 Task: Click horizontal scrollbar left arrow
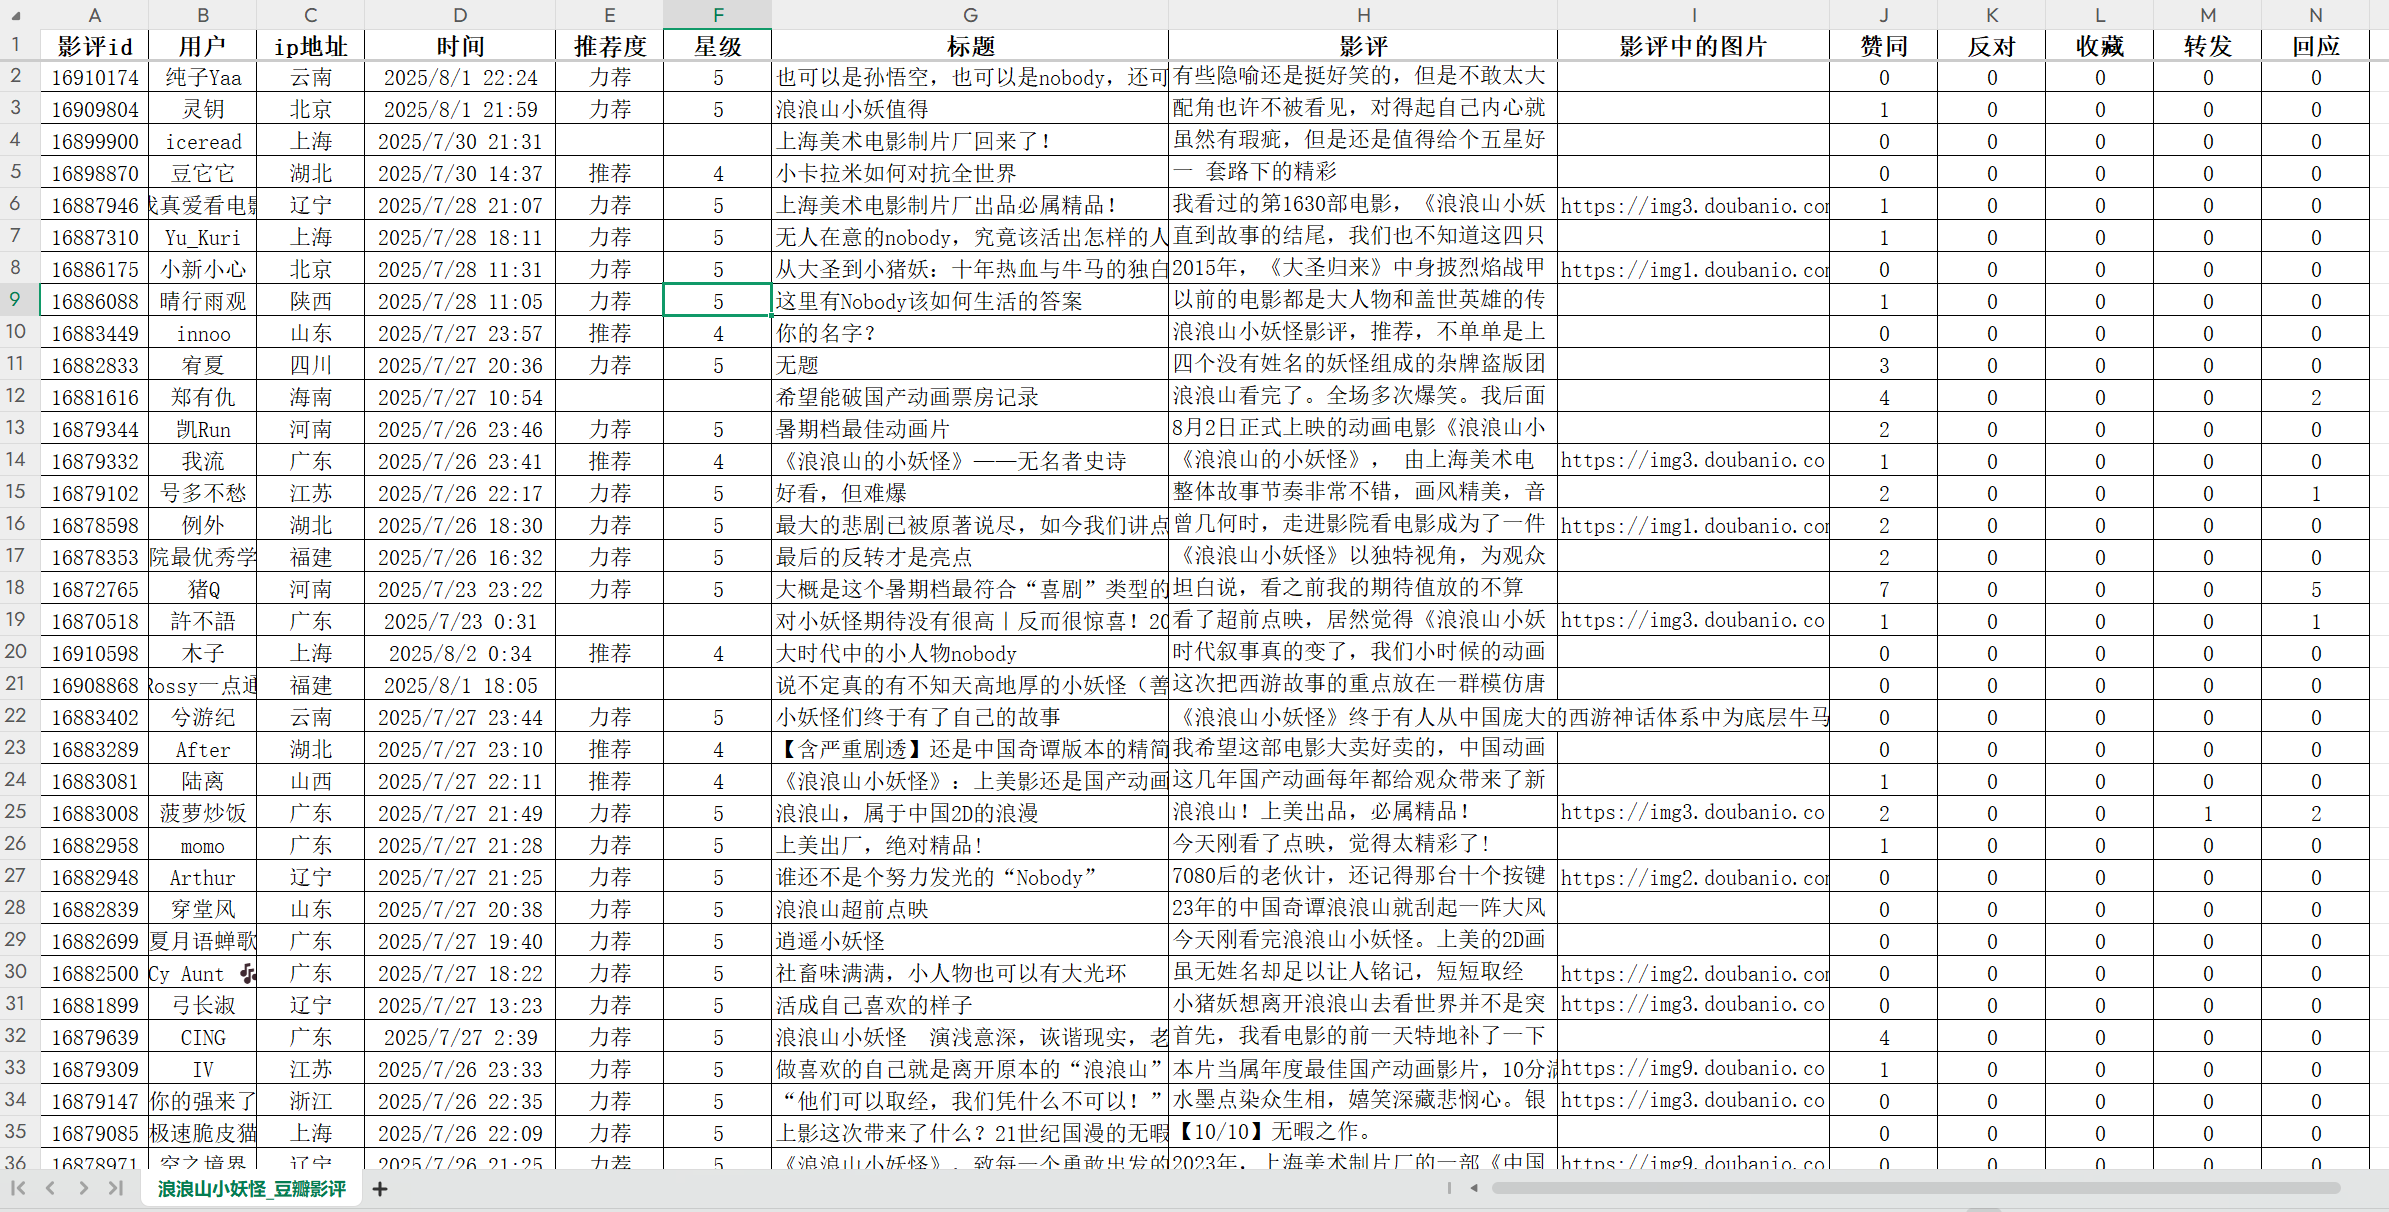click(x=1474, y=1188)
